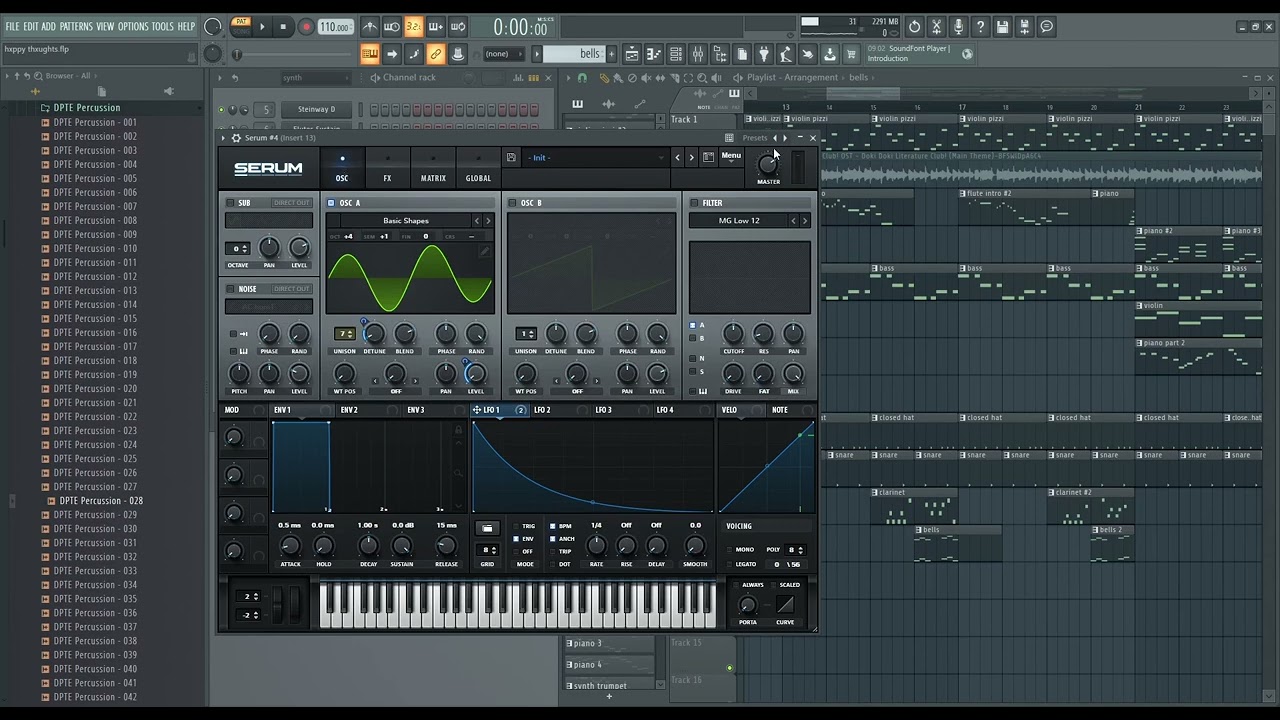Click the stop button in the transport bar
Viewport: 1280px width, 720px height.
coord(283,27)
